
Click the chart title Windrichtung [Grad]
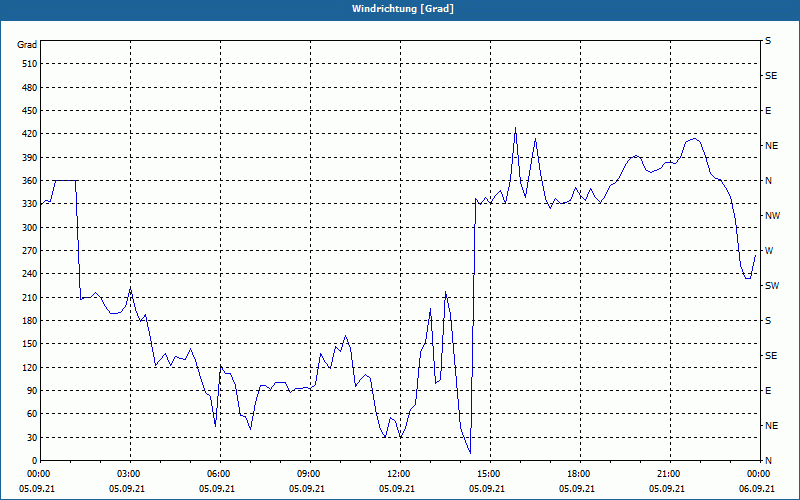pos(403,9)
